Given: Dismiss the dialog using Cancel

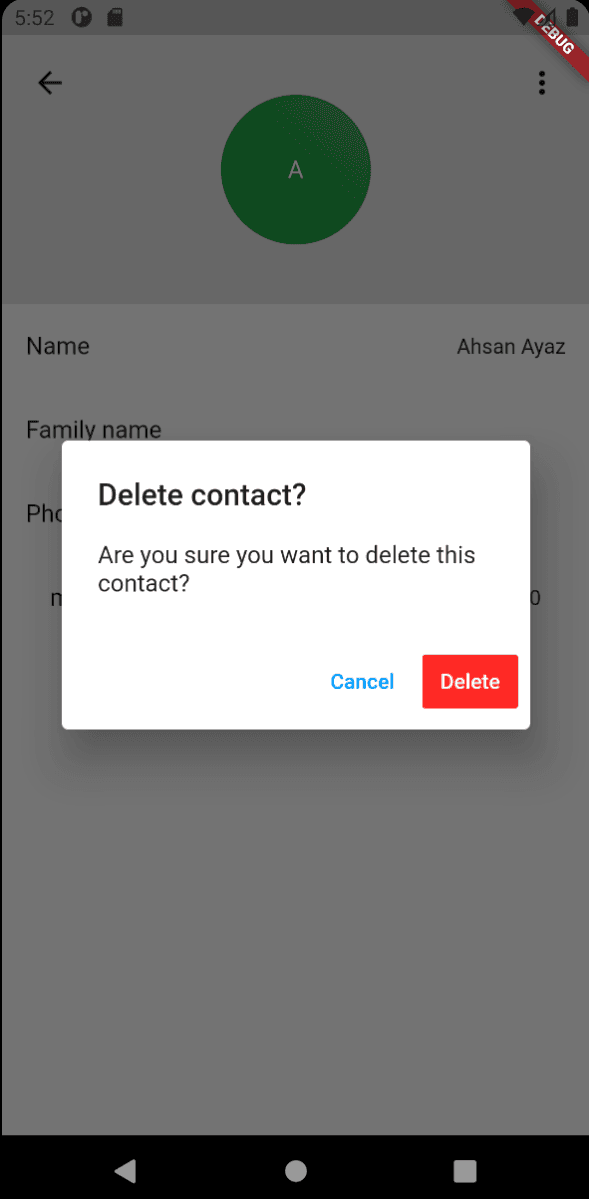Looking at the screenshot, I should 362,681.
